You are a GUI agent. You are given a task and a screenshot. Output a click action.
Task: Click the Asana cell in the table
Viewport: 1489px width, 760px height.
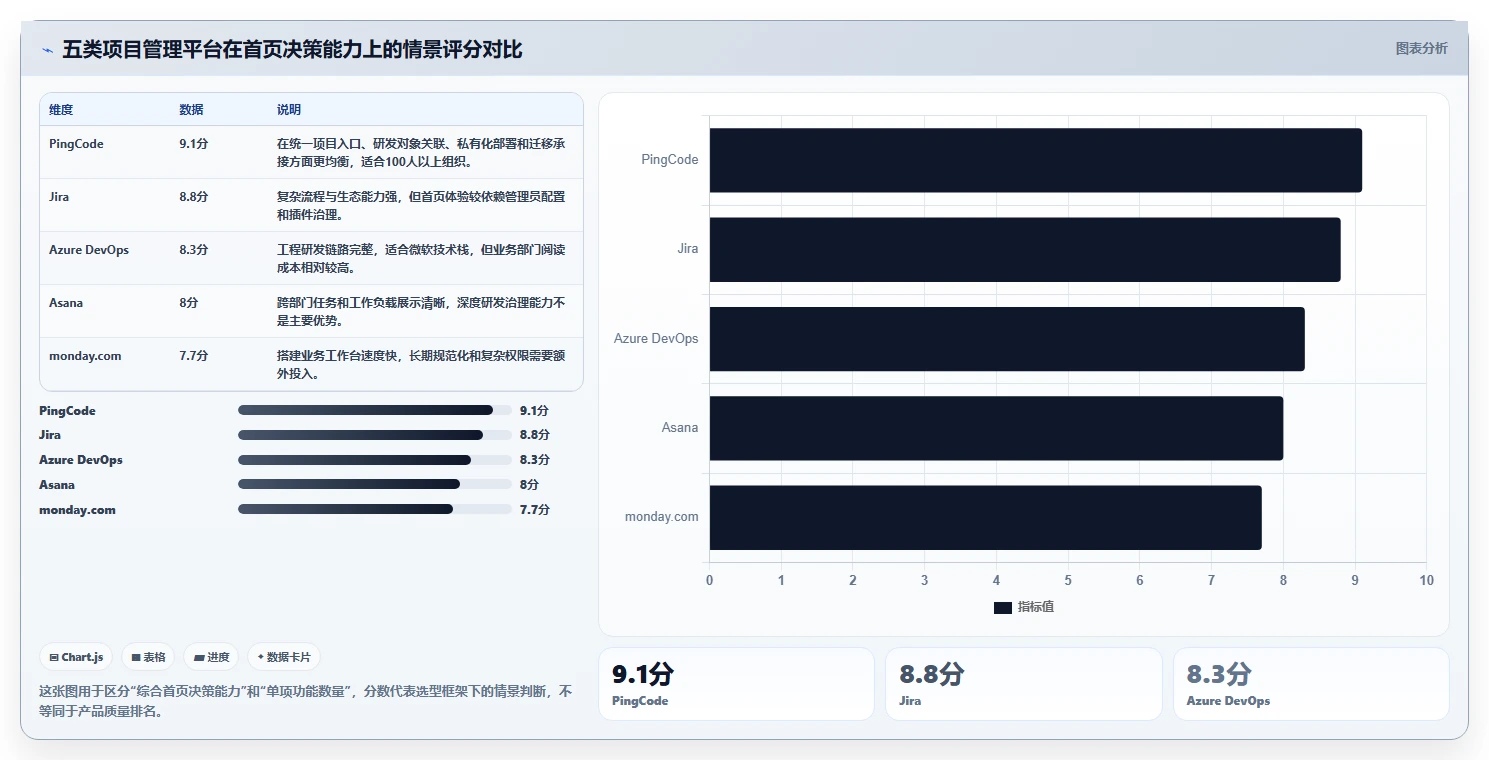tap(66, 303)
